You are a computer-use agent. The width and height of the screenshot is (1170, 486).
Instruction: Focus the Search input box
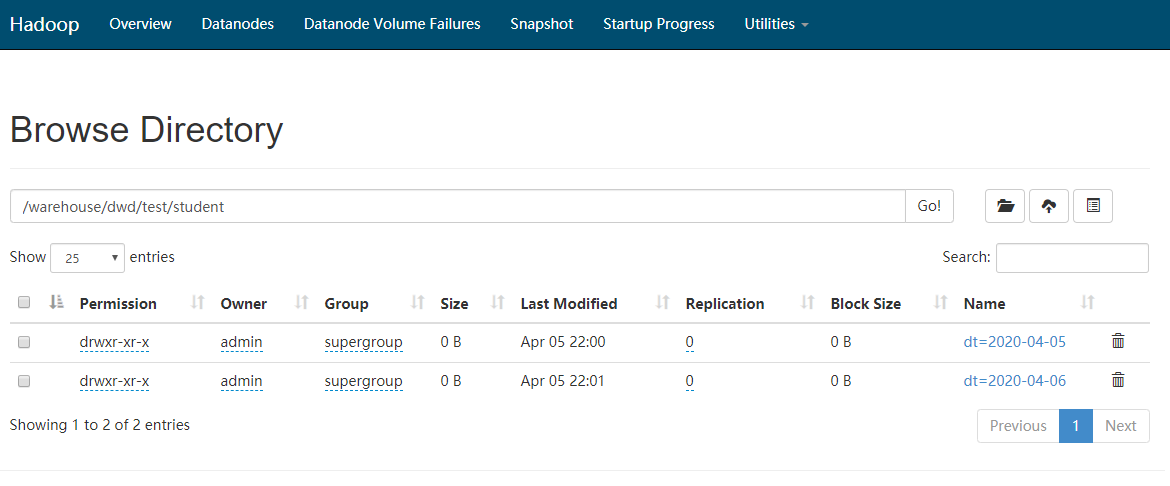point(1072,258)
